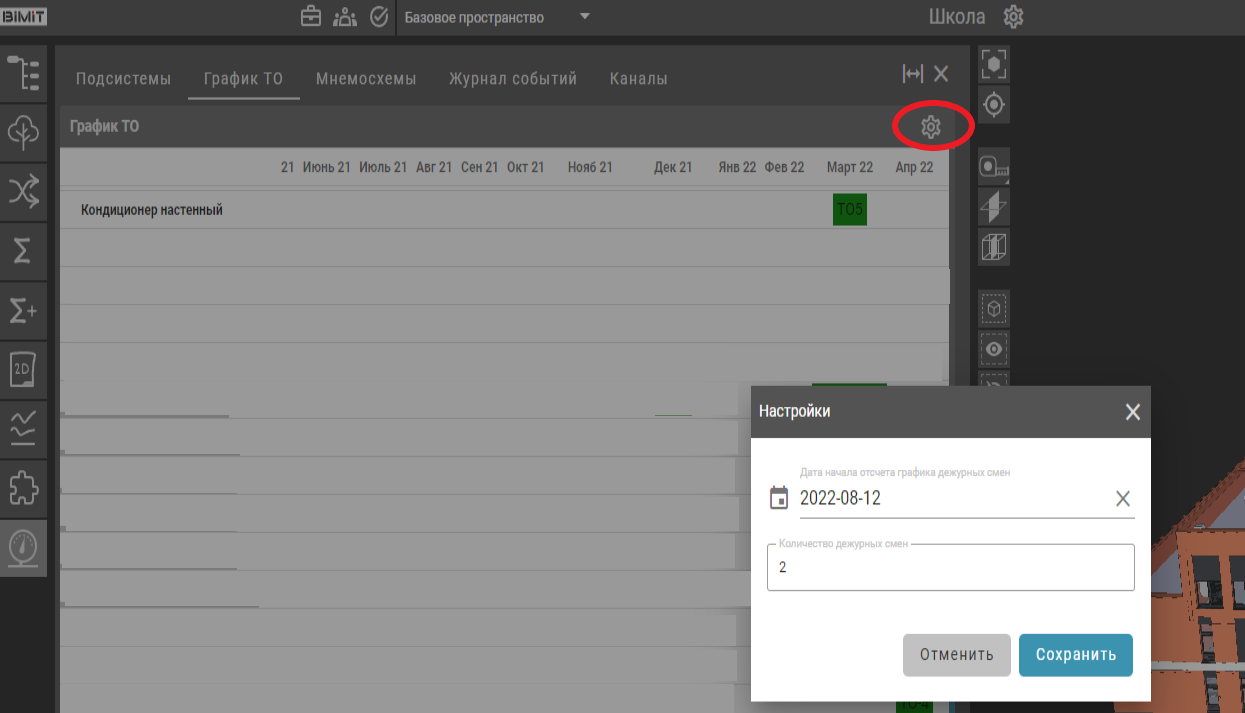Open the puzzle-piece plugins panel
1245x713 pixels.
click(x=23, y=488)
